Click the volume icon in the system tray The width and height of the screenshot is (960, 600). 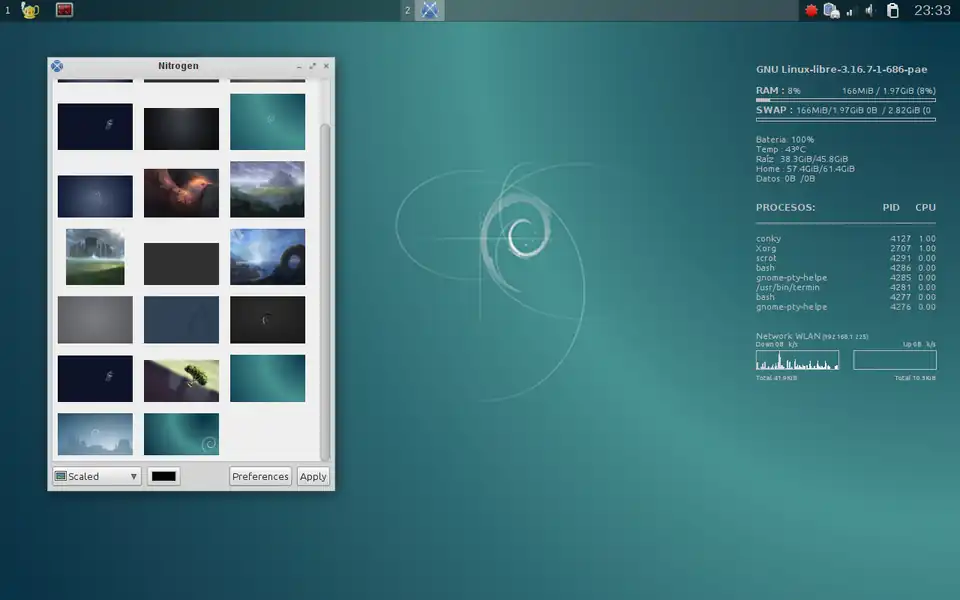point(870,10)
